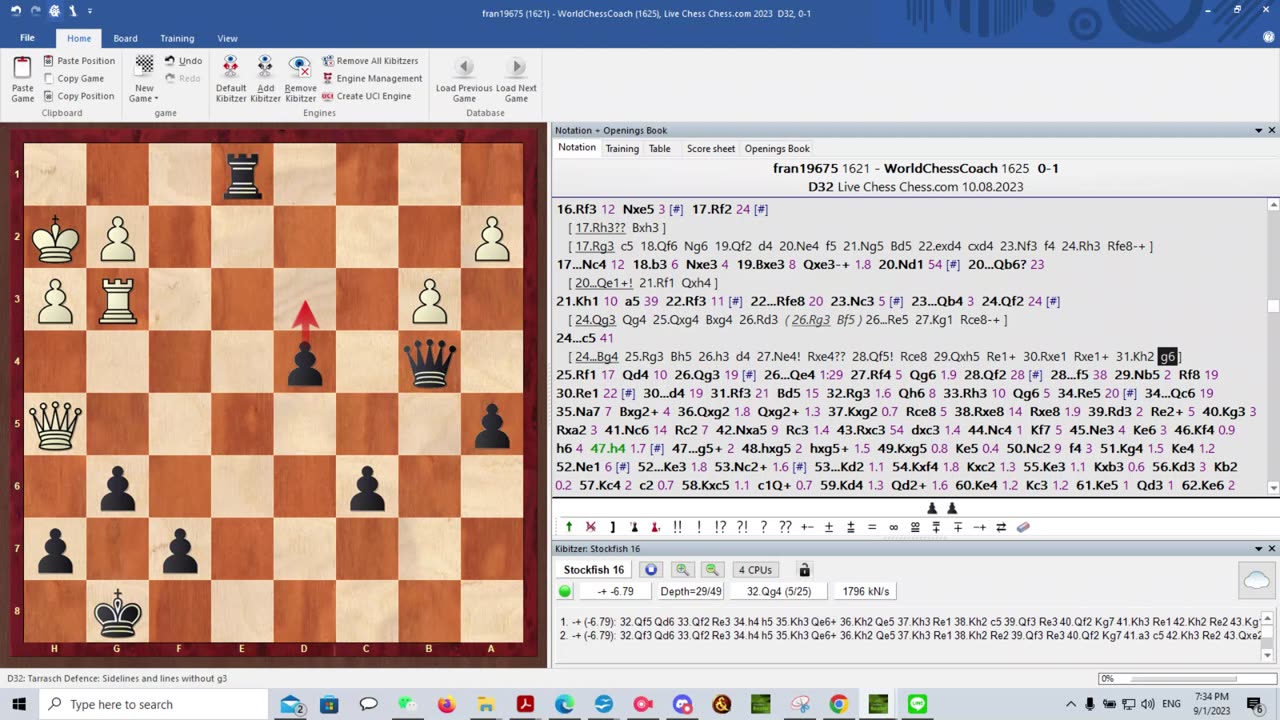Open Kibitzer pane options dropdown arrow
Viewport: 1280px width, 720px height.
pyautogui.click(x=1258, y=549)
